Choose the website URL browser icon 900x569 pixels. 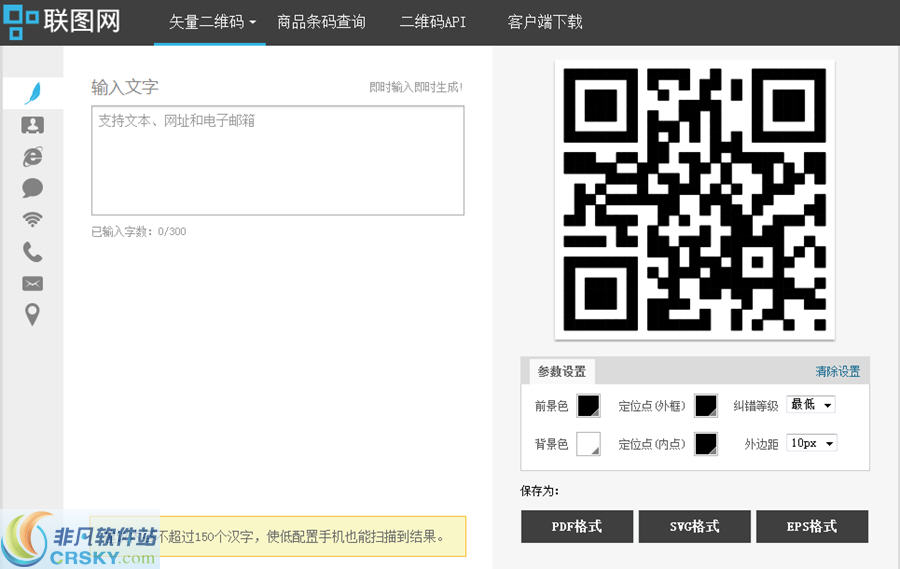pos(33,156)
